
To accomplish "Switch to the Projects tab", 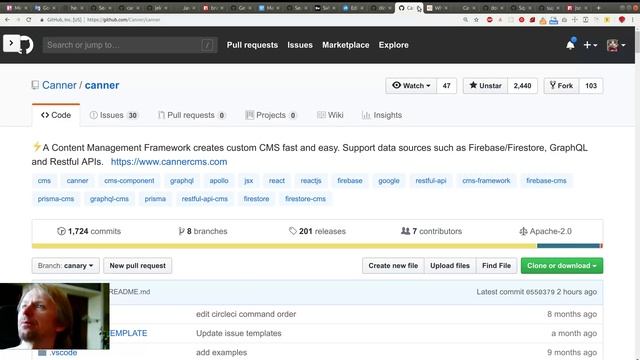I will [271, 115].
